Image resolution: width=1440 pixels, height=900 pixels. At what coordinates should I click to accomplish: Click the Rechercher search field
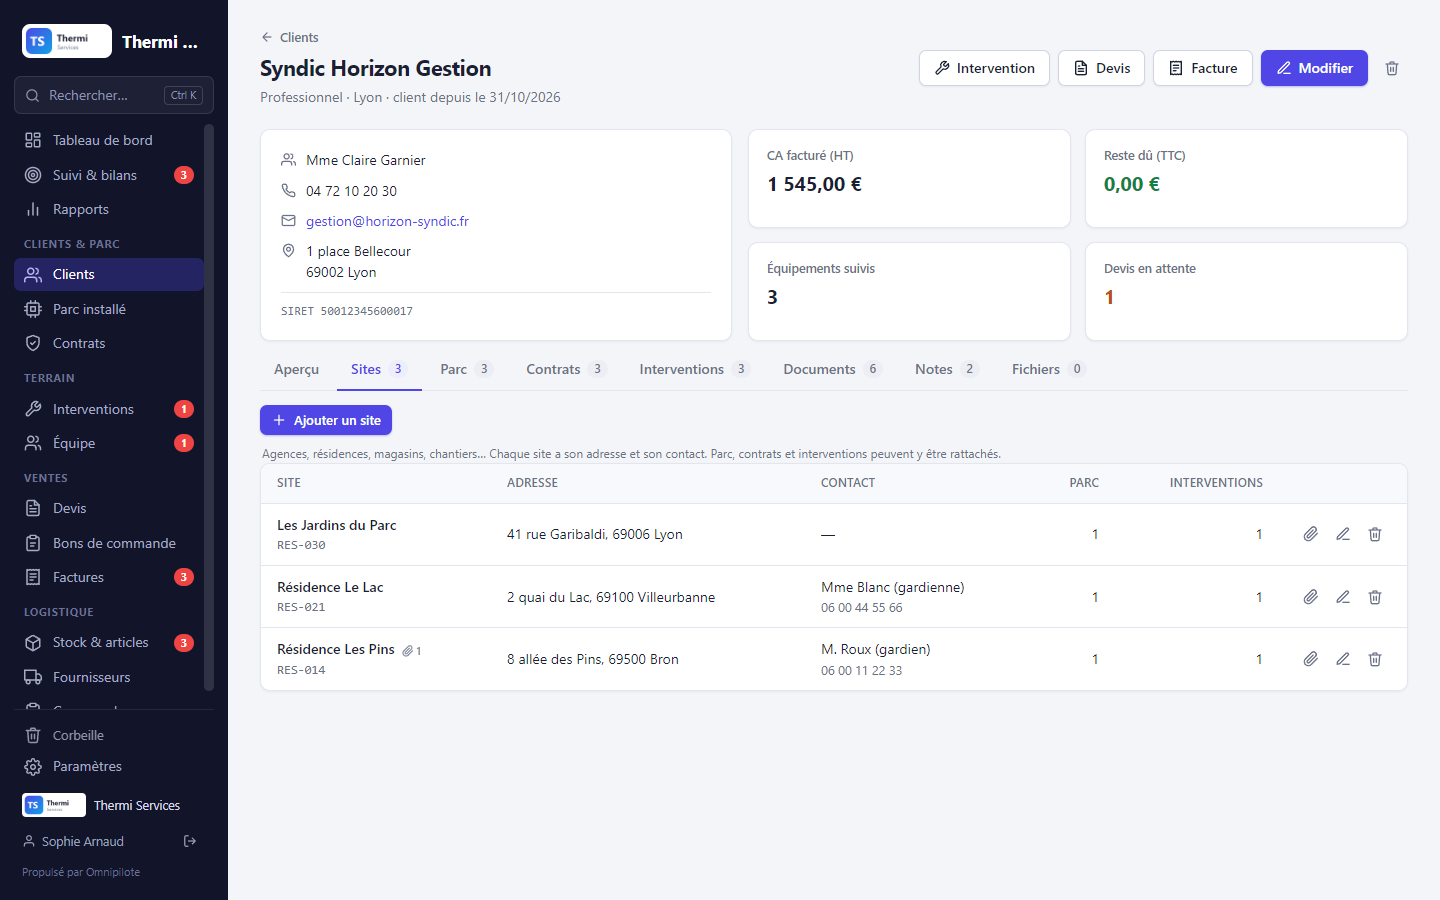114,95
